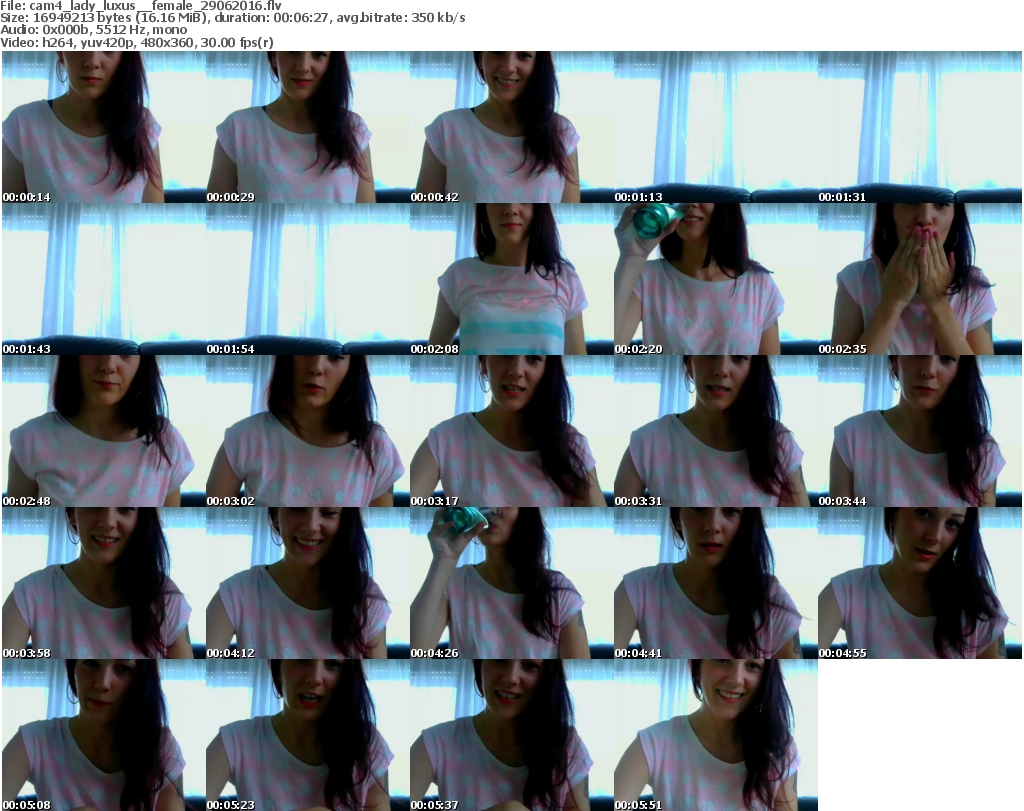Select the thumbnail frame at 00:04:12
The height and width of the screenshot is (811, 1024).
click(308, 582)
